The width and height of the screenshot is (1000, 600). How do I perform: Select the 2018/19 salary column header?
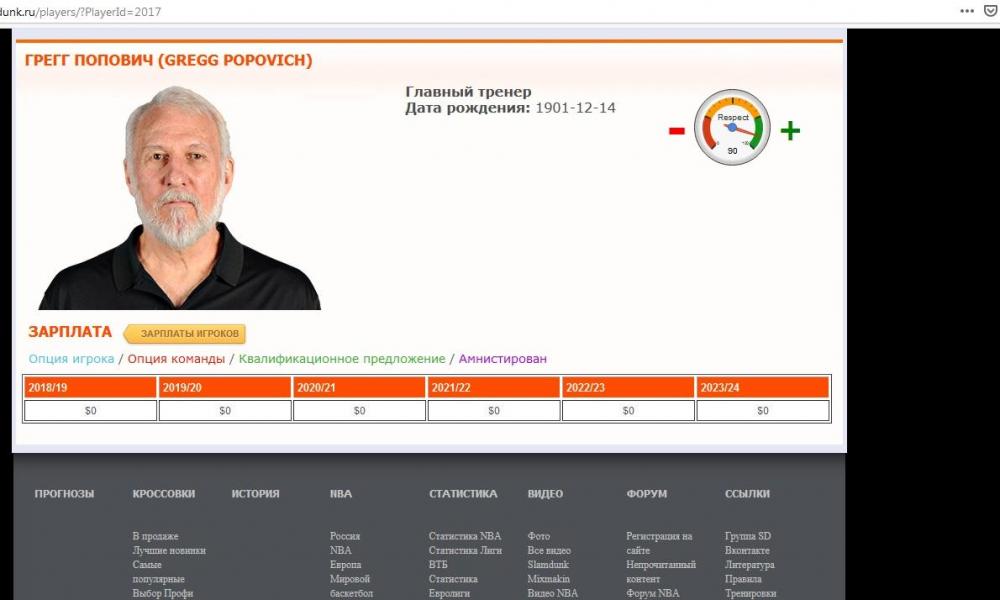[90, 387]
